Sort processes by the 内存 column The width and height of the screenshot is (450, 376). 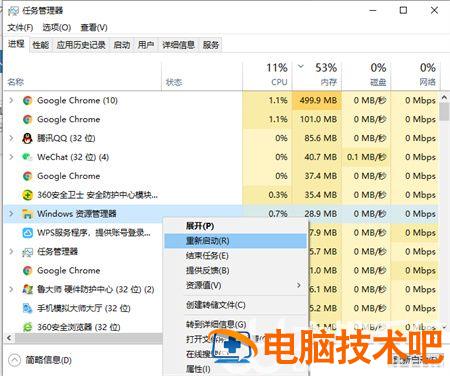(x=317, y=76)
